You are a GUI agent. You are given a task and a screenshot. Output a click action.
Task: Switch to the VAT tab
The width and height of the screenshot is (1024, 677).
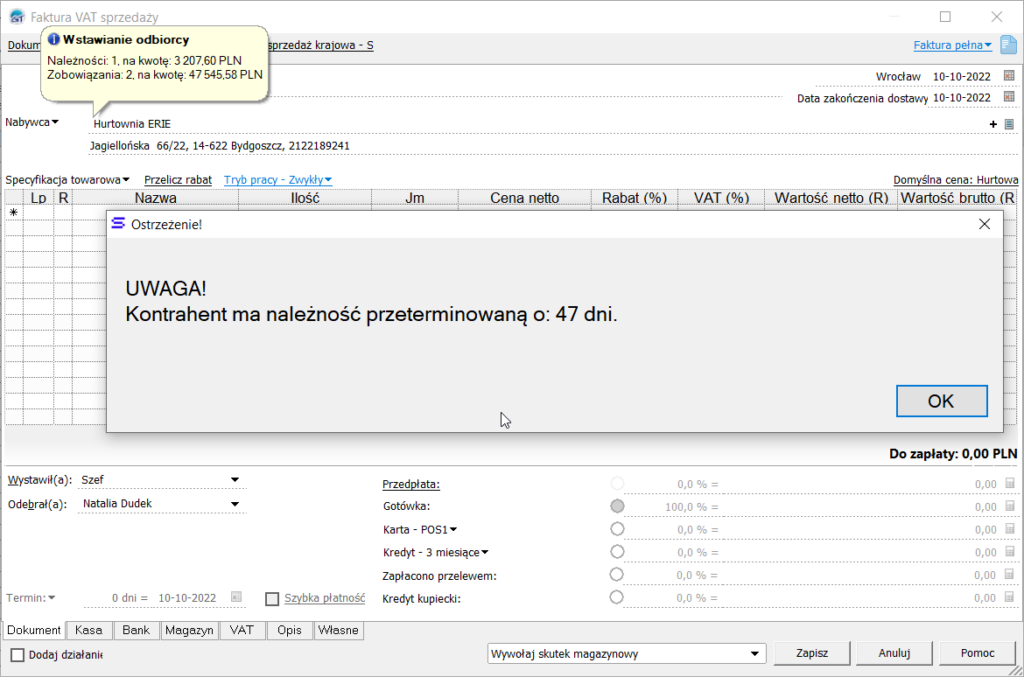pos(241,630)
